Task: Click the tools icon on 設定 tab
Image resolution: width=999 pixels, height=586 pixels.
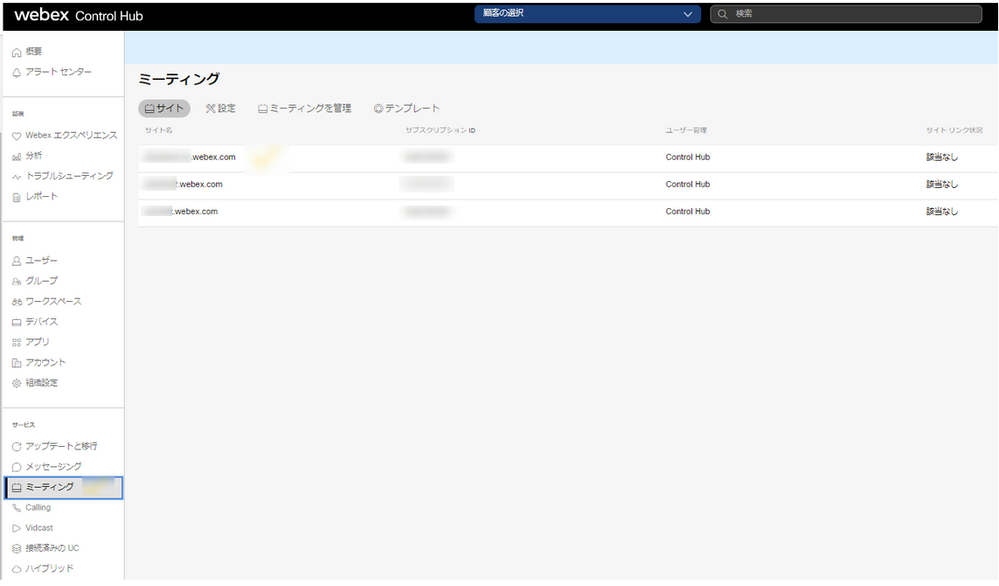Action: coord(211,109)
